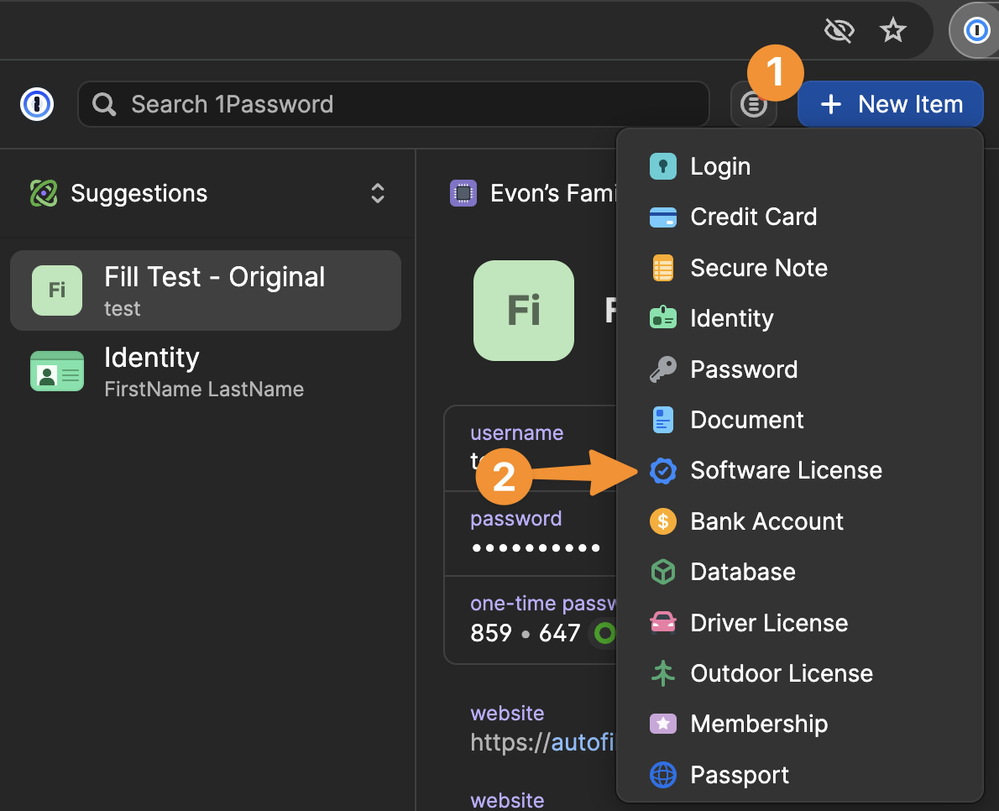Click in the Search 1Password field

pos(400,104)
